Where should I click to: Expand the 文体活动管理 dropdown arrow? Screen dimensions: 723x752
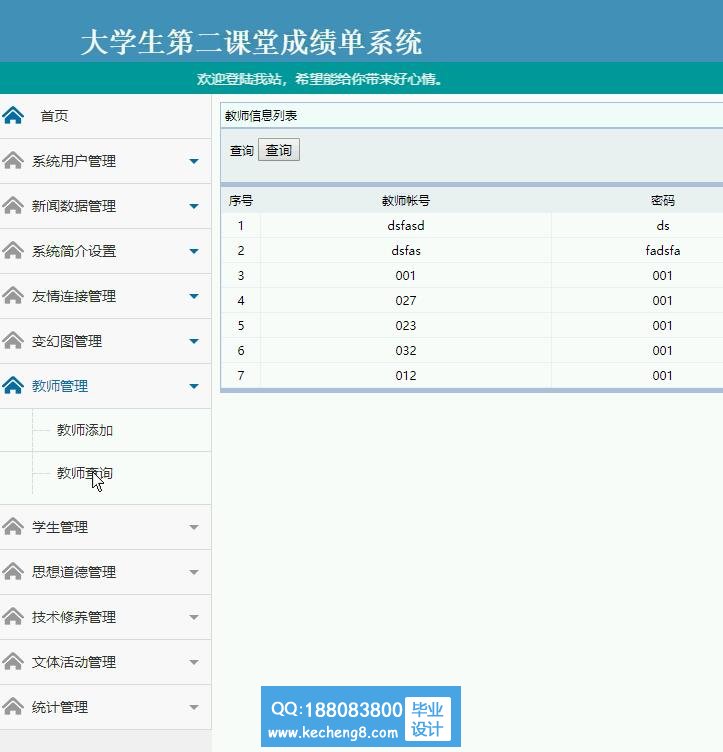tap(194, 662)
